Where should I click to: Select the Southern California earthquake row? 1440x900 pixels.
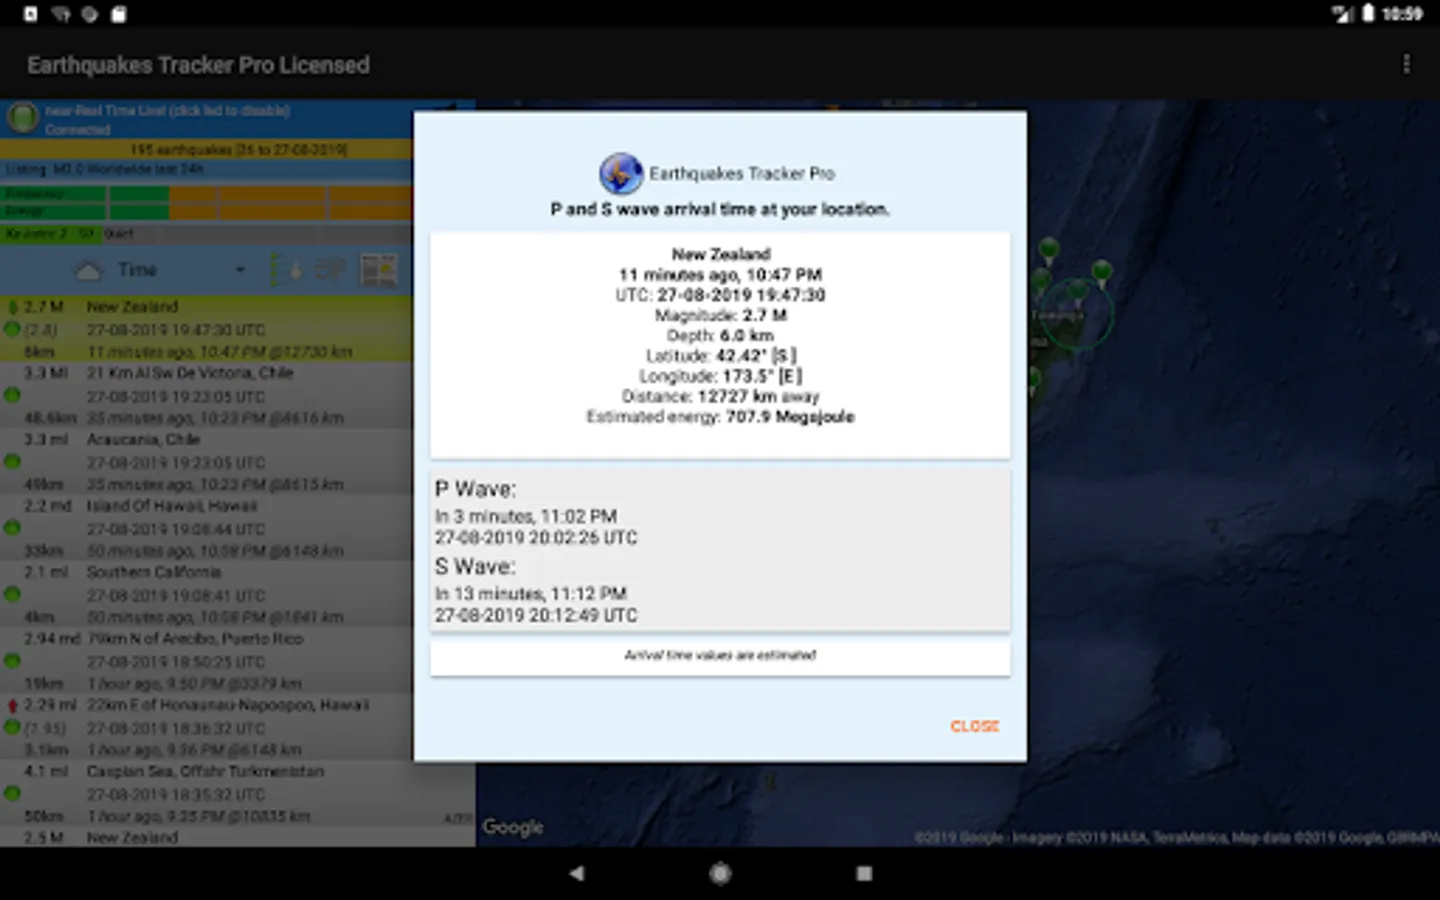pyautogui.click(x=206, y=594)
